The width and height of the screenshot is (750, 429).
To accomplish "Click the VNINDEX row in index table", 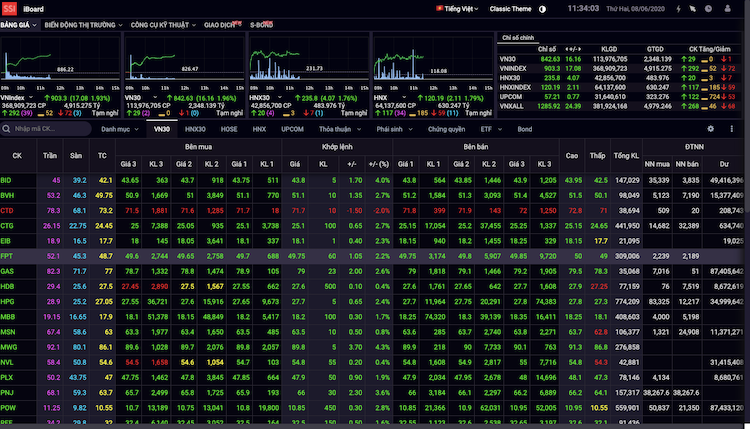I will [x=618, y=68].
